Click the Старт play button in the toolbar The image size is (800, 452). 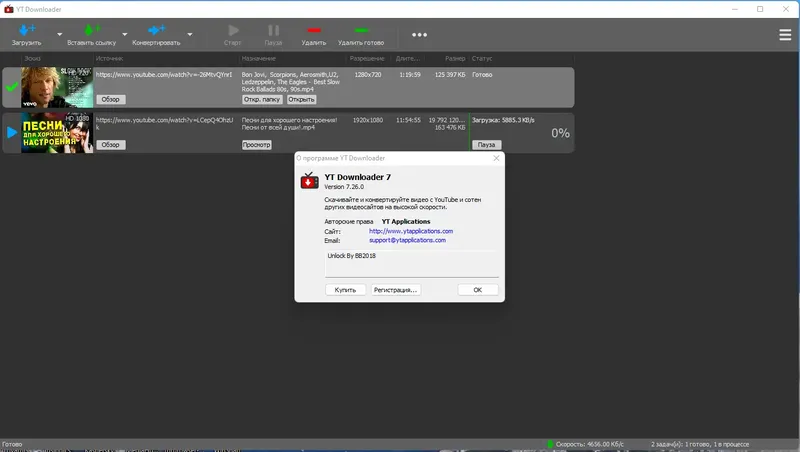click(233, 31)
